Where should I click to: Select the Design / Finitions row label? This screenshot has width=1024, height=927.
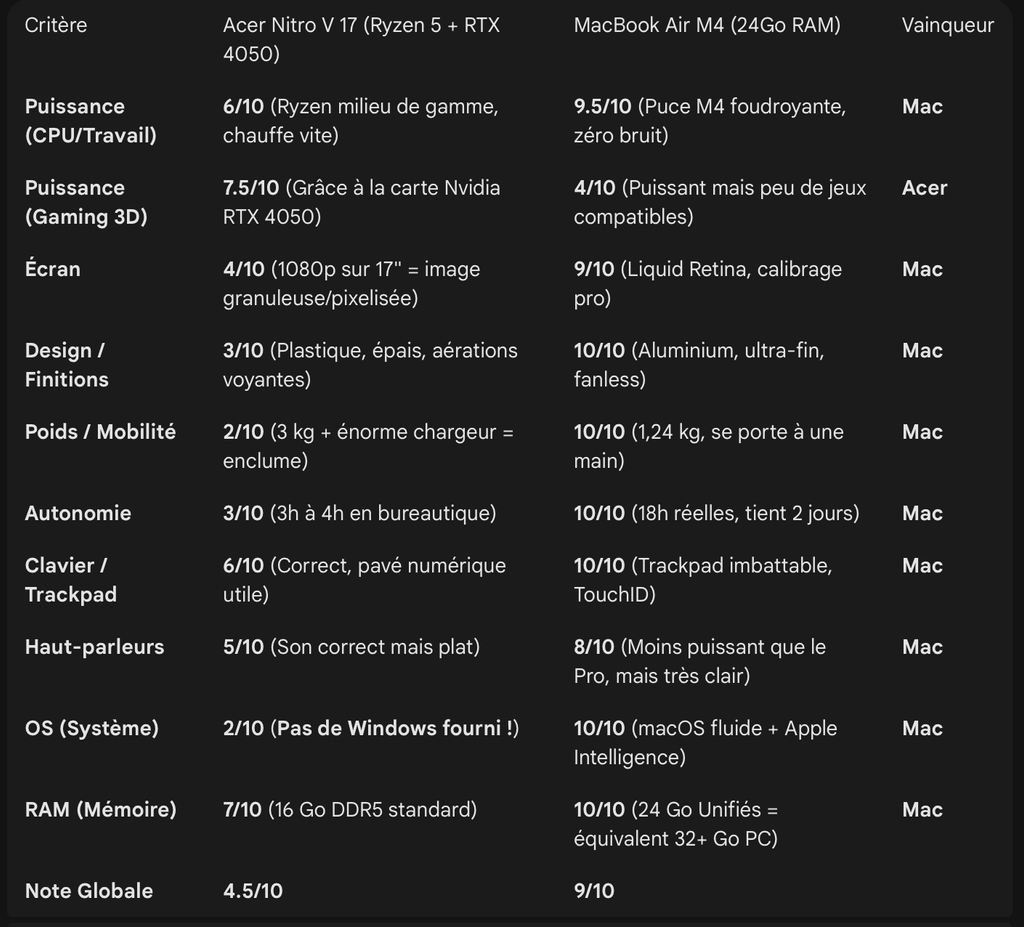point(67,365)
